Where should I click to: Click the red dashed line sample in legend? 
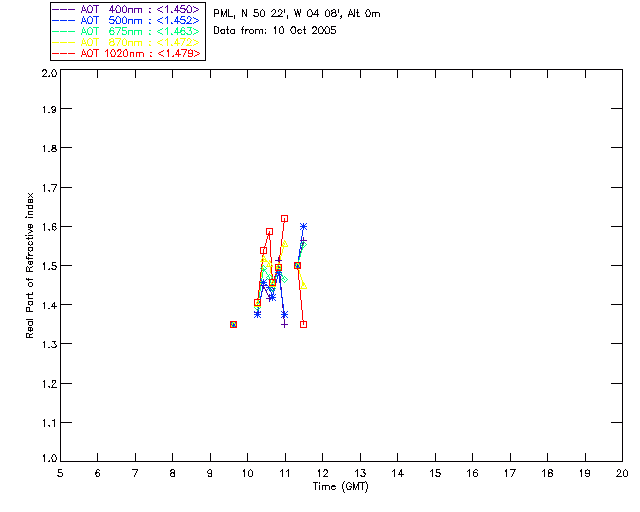(x=64, y=53)
